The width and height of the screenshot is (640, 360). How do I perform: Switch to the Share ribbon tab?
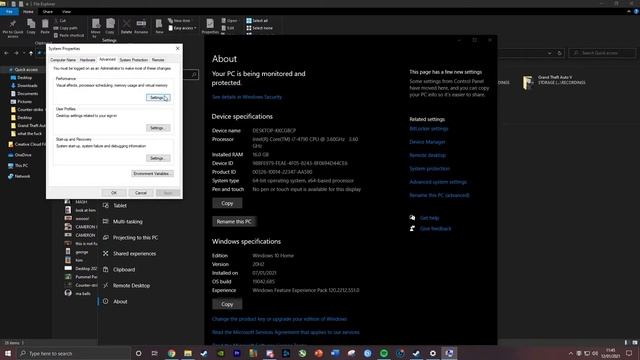click(x=48, y=12)
